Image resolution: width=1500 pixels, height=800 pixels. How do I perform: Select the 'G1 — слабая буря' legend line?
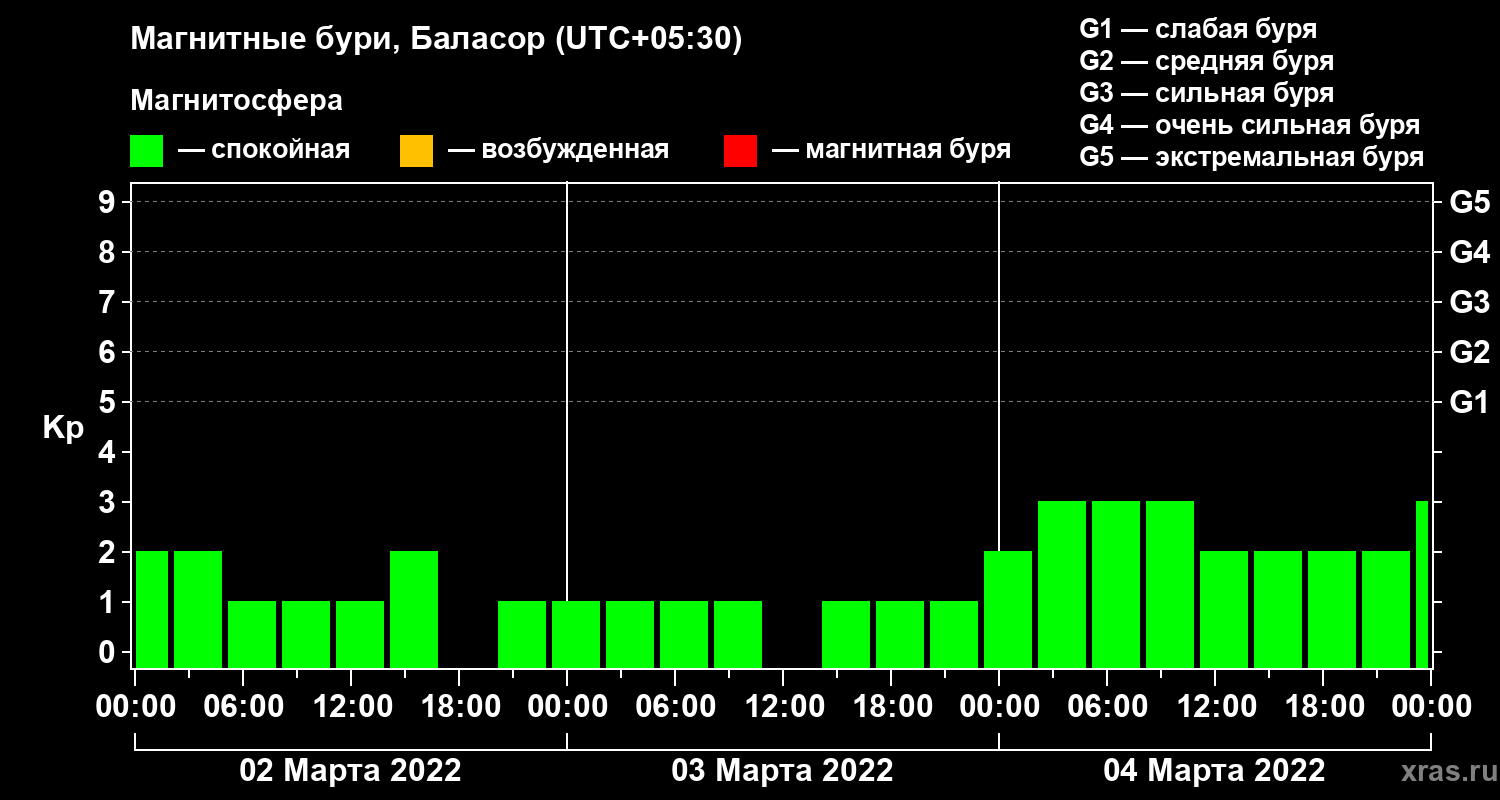1199,28
